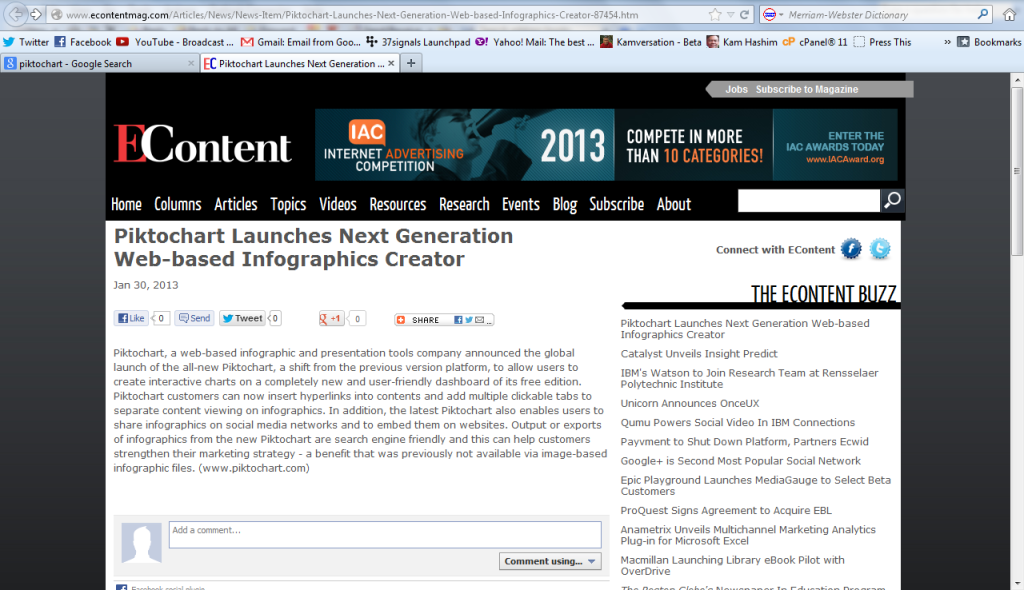The height and width of the screenshot is (590, 1024).
Task: Open the Facebook bookmark
Action: coord(83,42)
